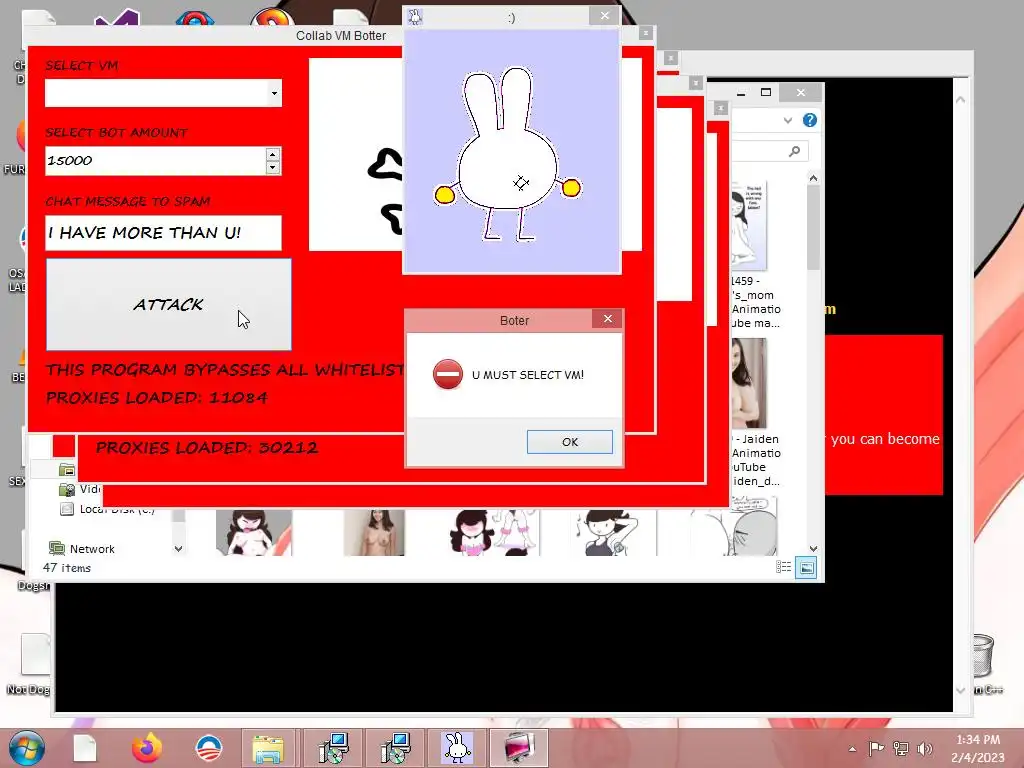
Task: Open the Select VM dropdown
Action: click(274, 93)
